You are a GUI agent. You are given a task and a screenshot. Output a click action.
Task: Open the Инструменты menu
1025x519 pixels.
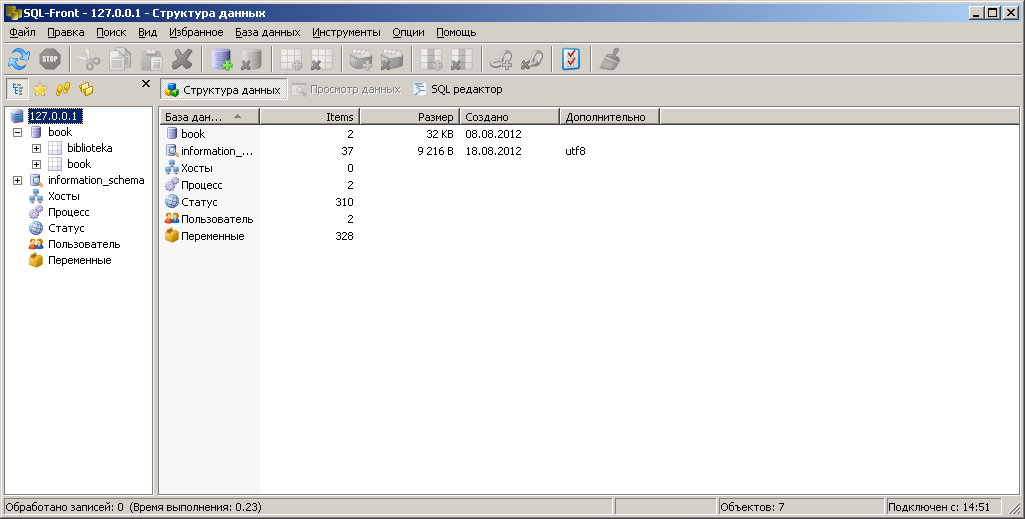[346, 32]
